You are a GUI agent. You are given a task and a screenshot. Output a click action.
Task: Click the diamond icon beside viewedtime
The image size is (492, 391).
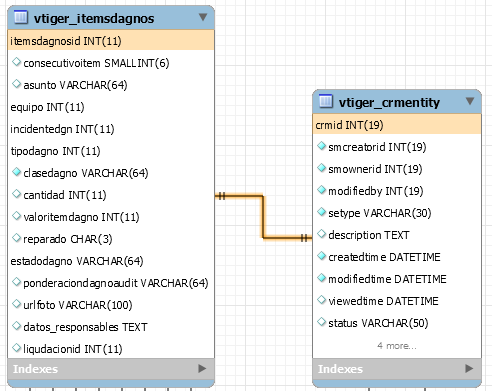[321, 300]
